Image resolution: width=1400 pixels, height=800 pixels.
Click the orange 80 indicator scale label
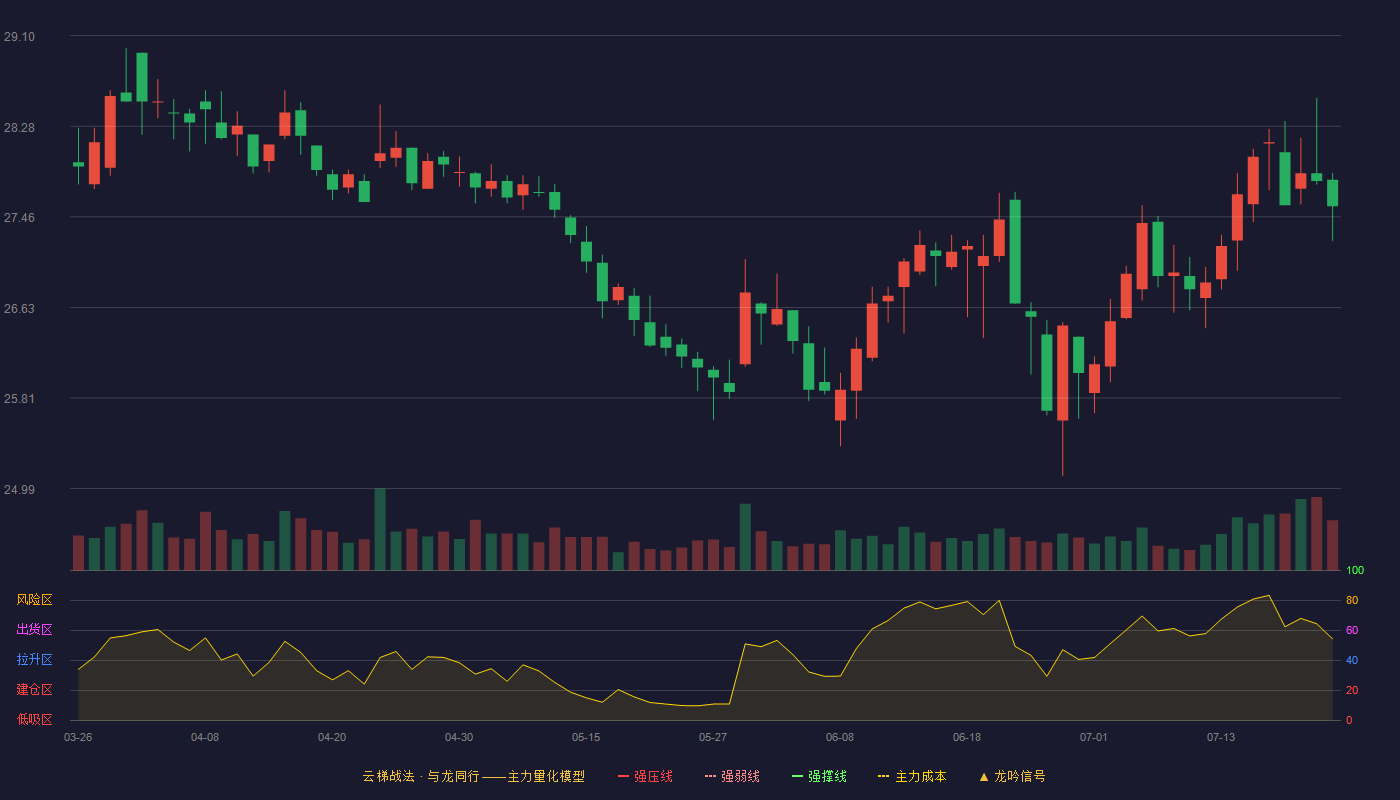[1351, 600]
